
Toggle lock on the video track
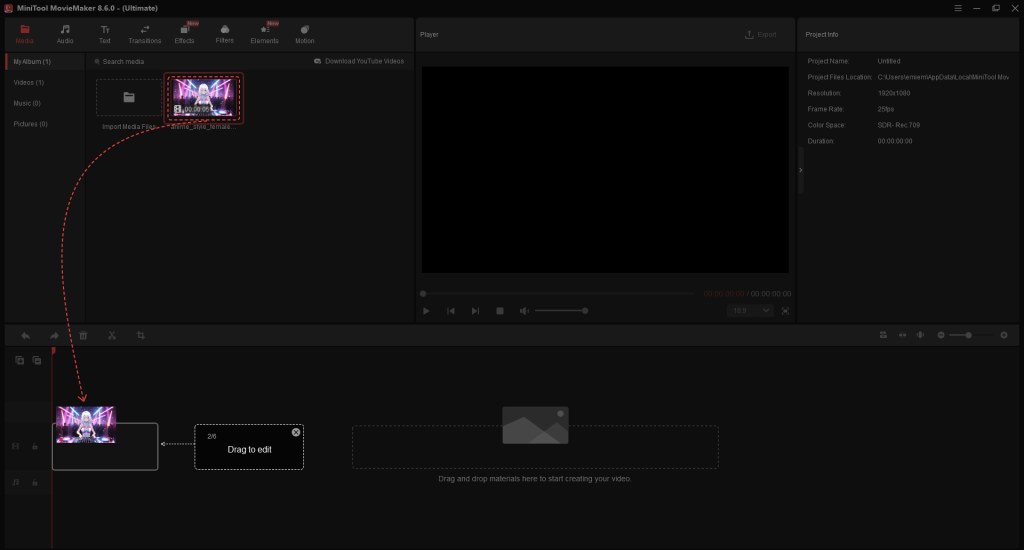click(35, 447)
